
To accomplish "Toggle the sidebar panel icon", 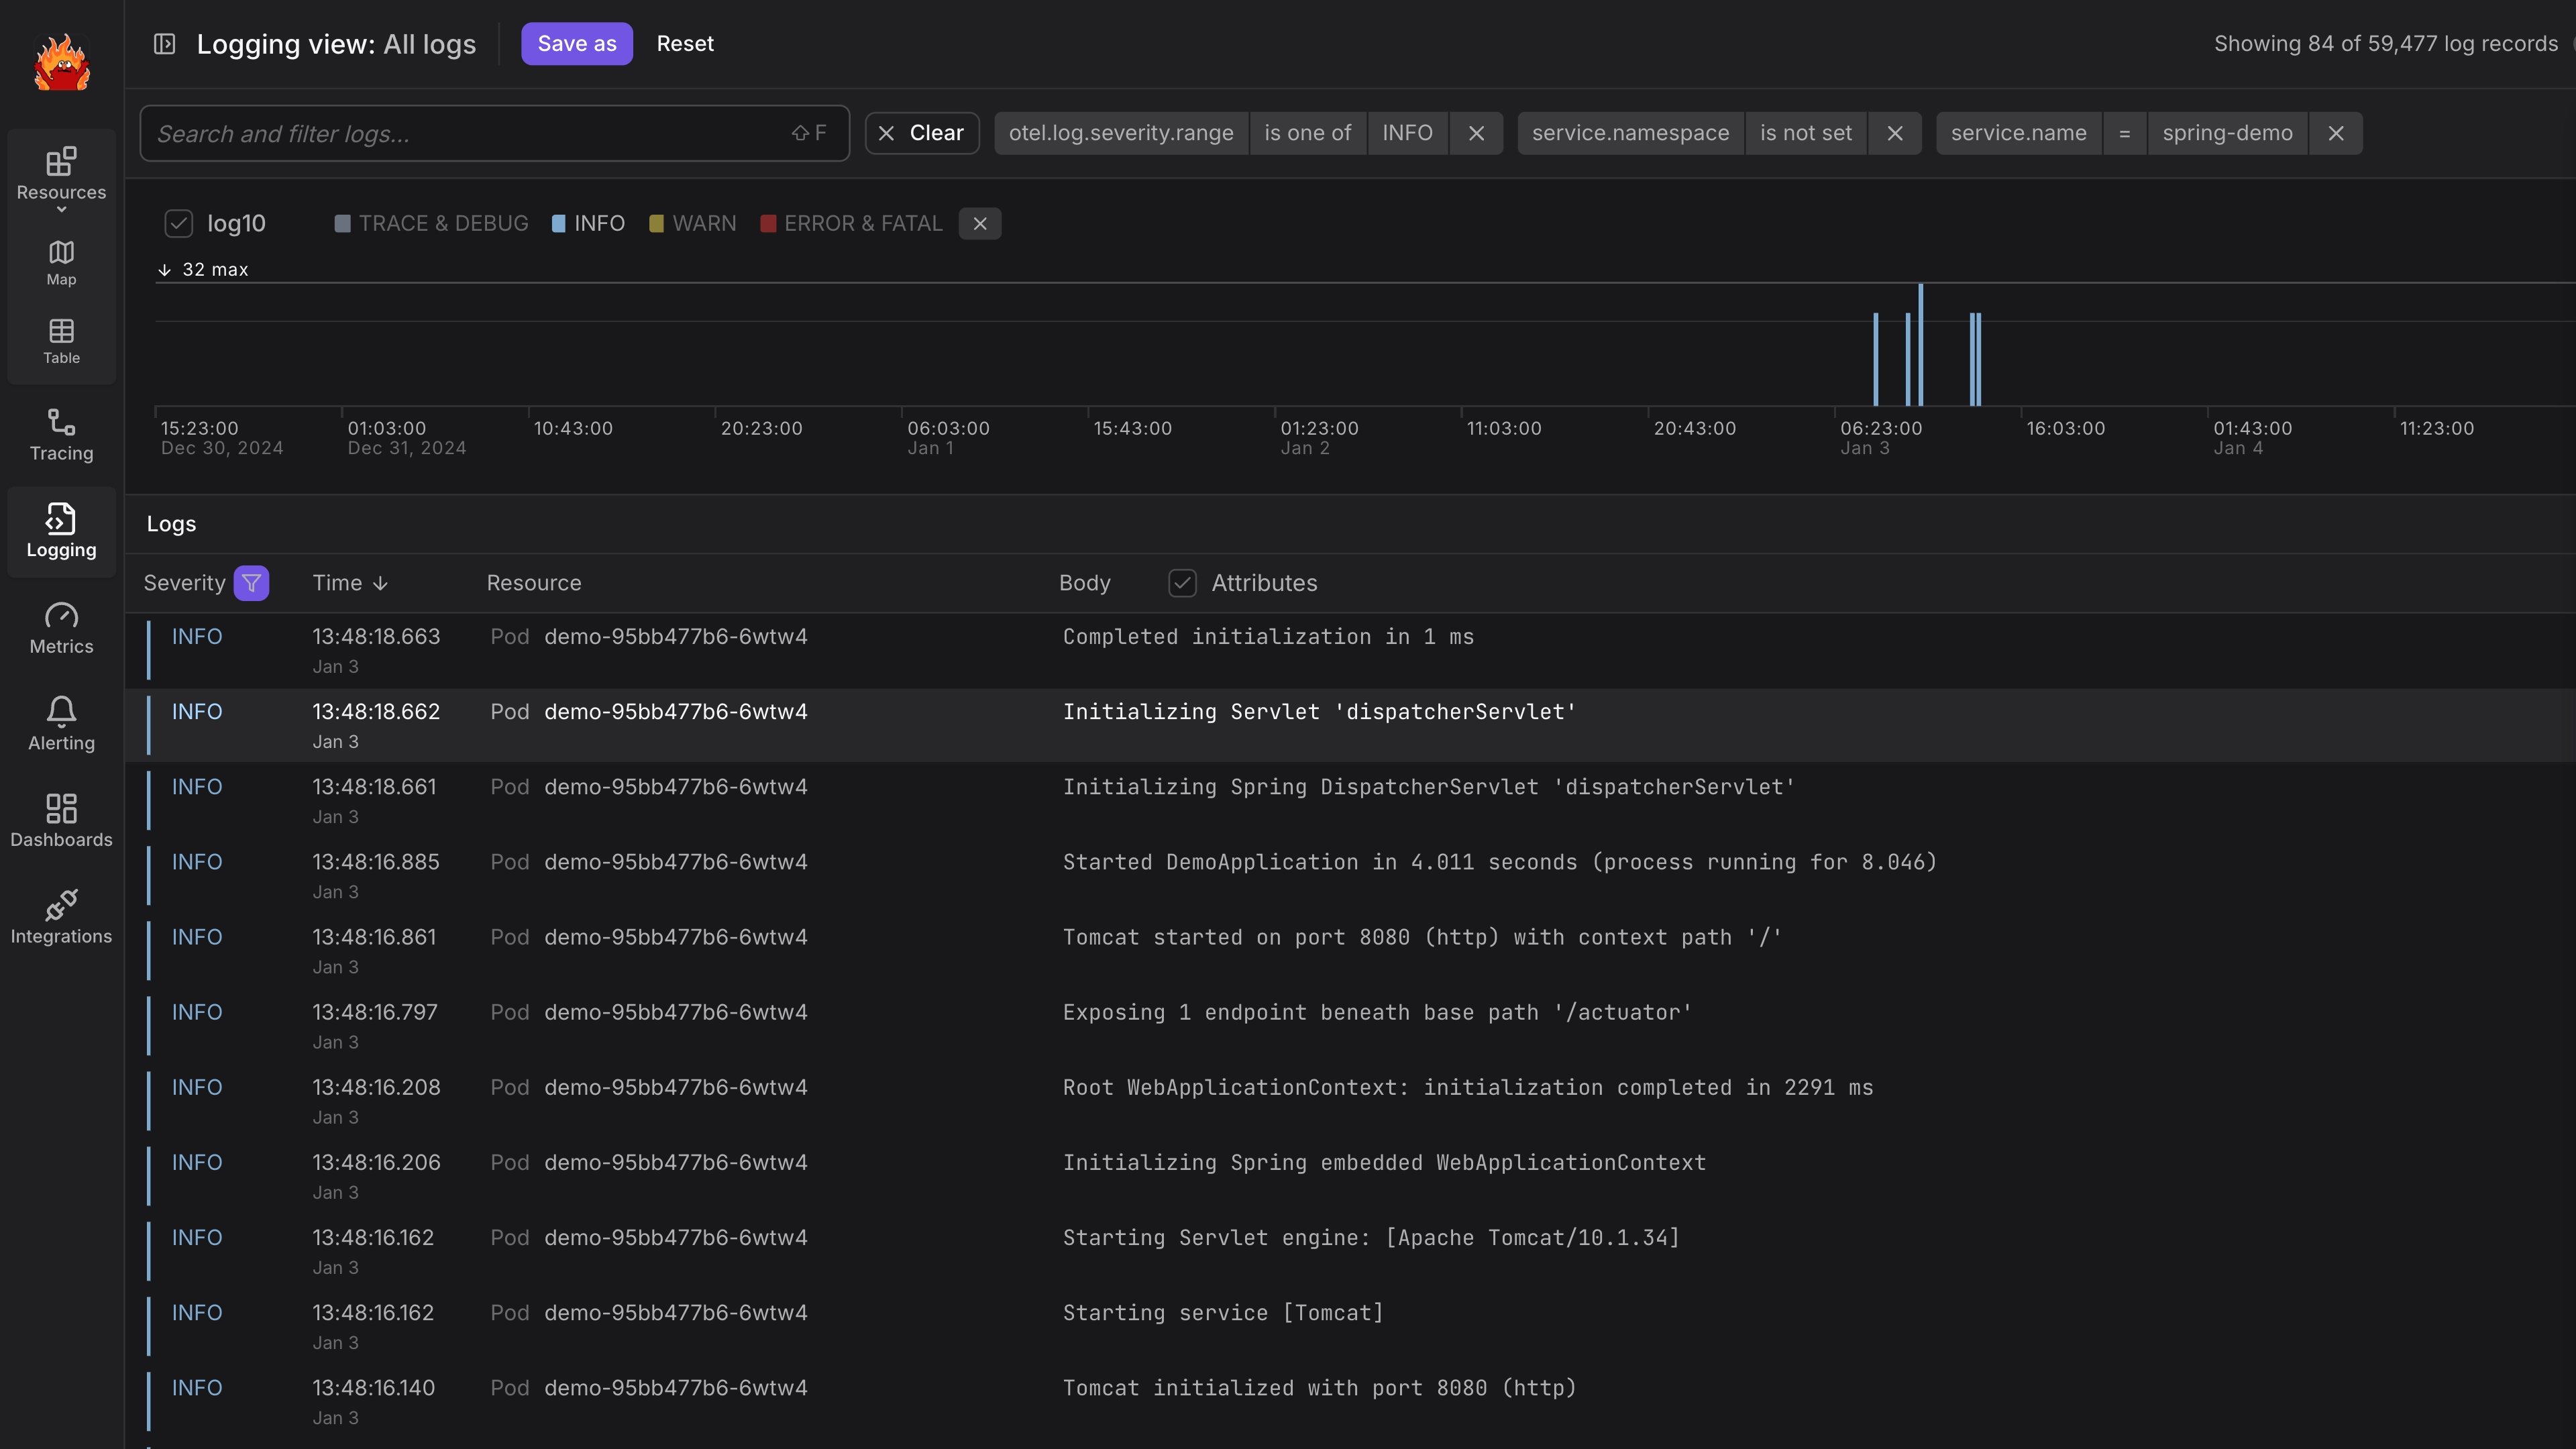I will [x=164, y=44].
